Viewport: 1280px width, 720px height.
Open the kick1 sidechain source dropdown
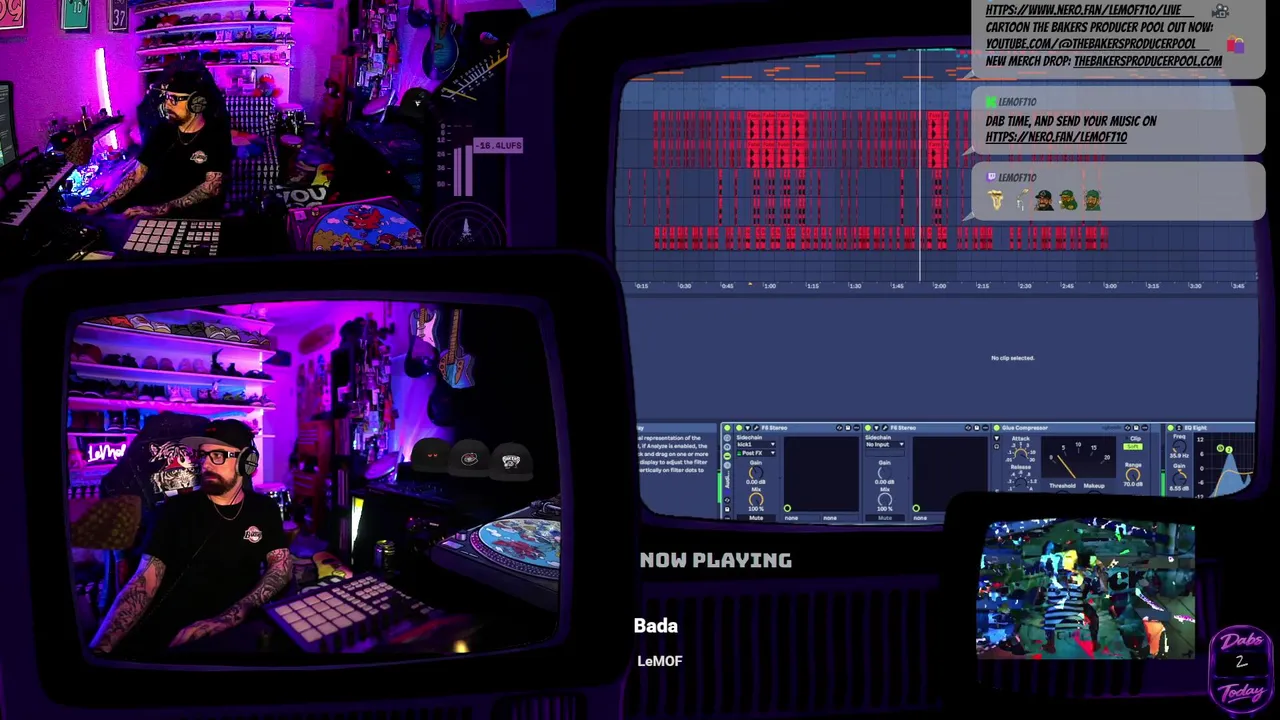click(756, 444)
